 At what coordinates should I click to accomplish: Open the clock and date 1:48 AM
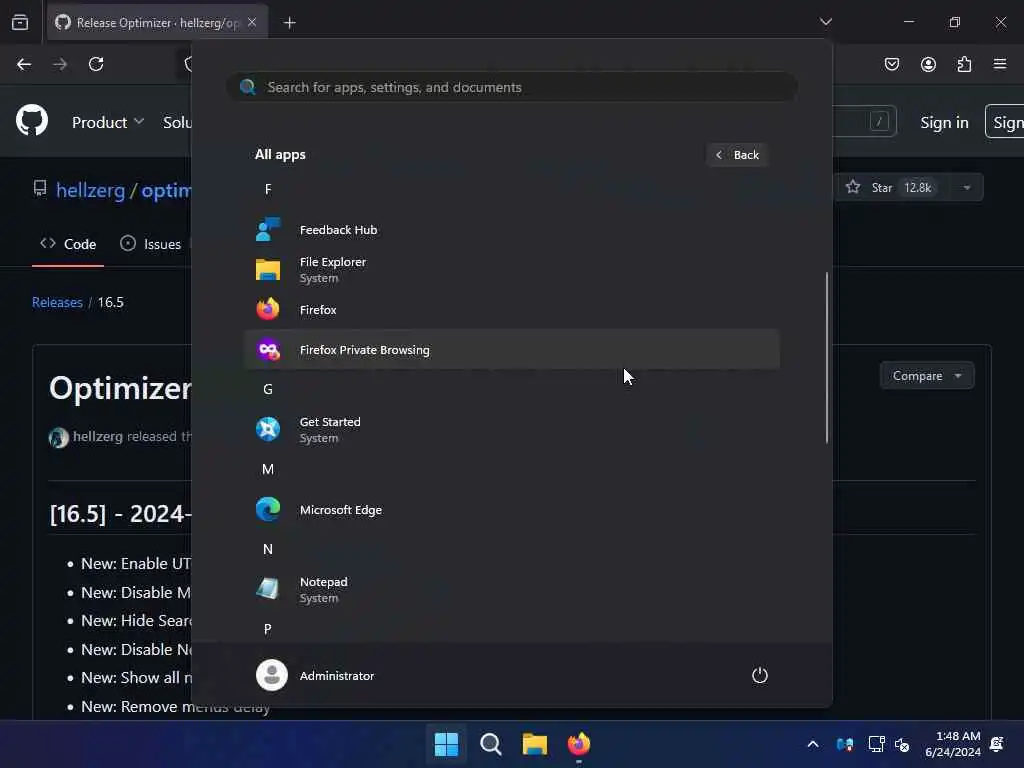pyautogui.click(x=953, y=744)
